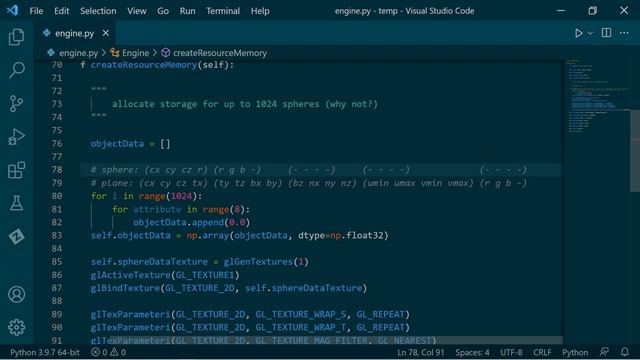This screenshot has width=640, height=360.
Task: Open the notifications bell
Action: coord(624,352)
